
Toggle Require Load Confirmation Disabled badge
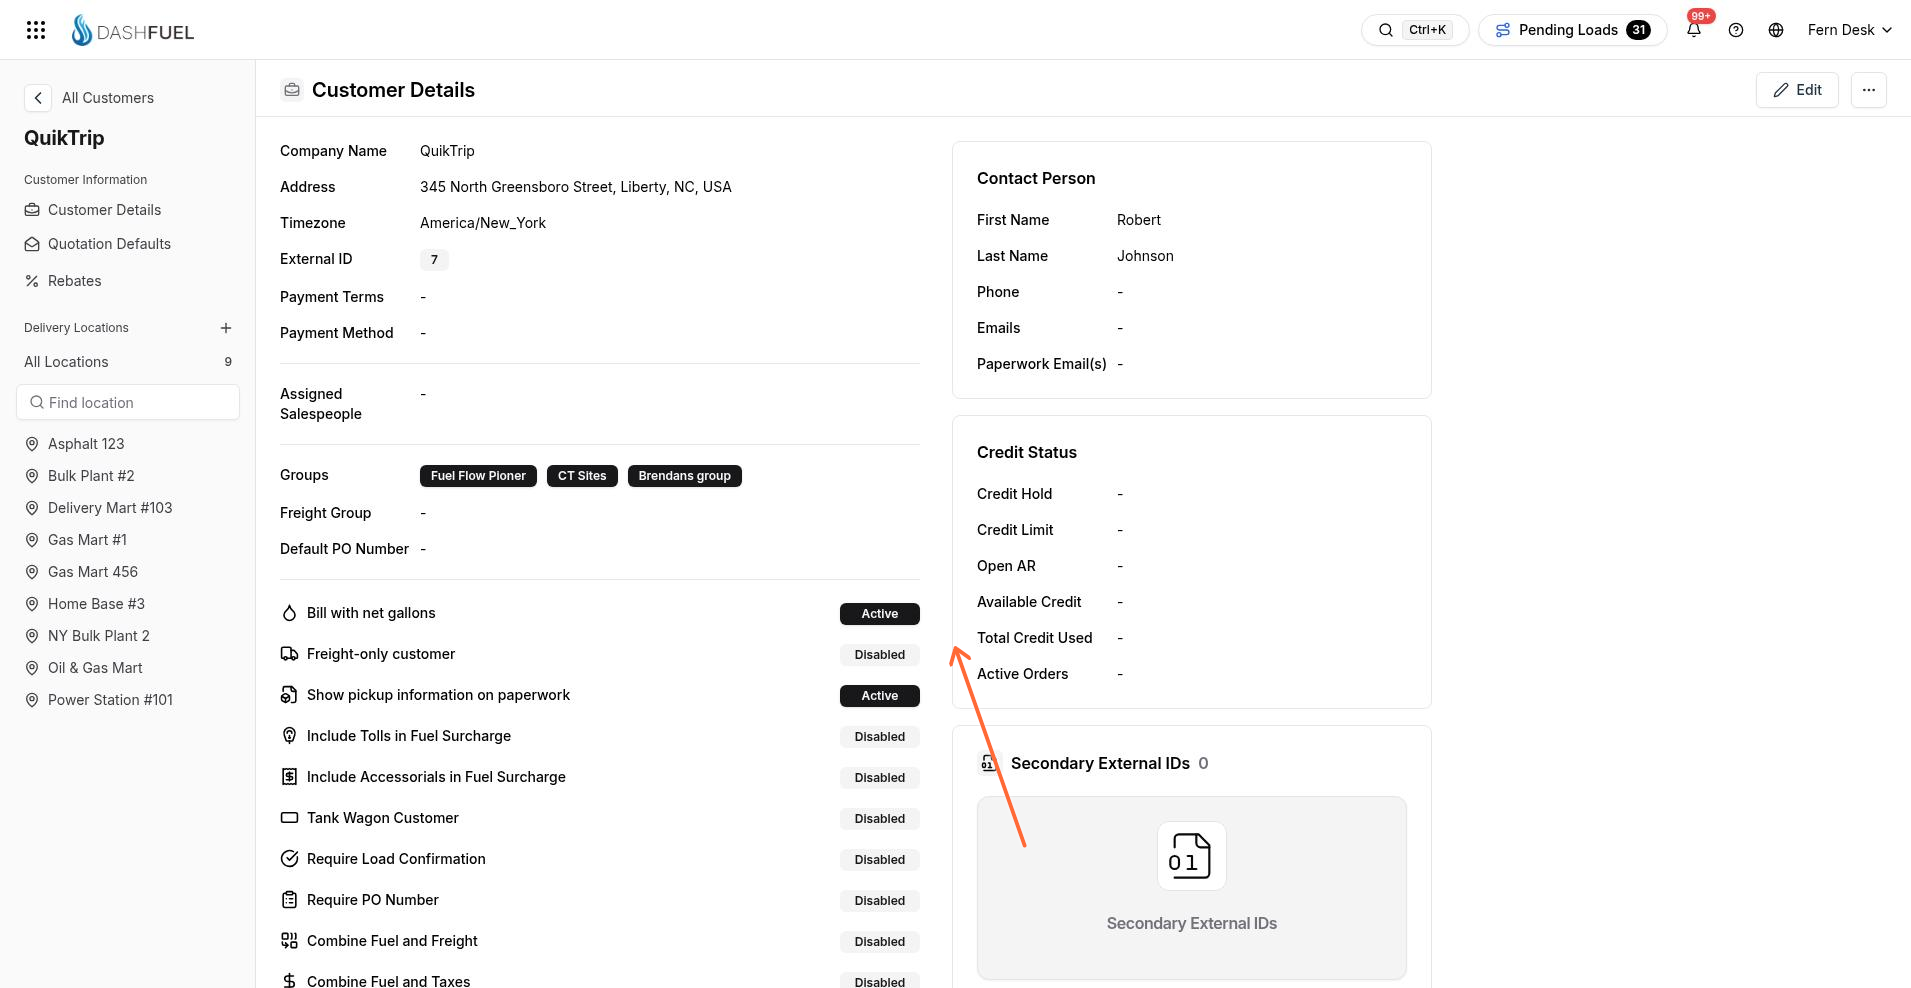(879, 860)
